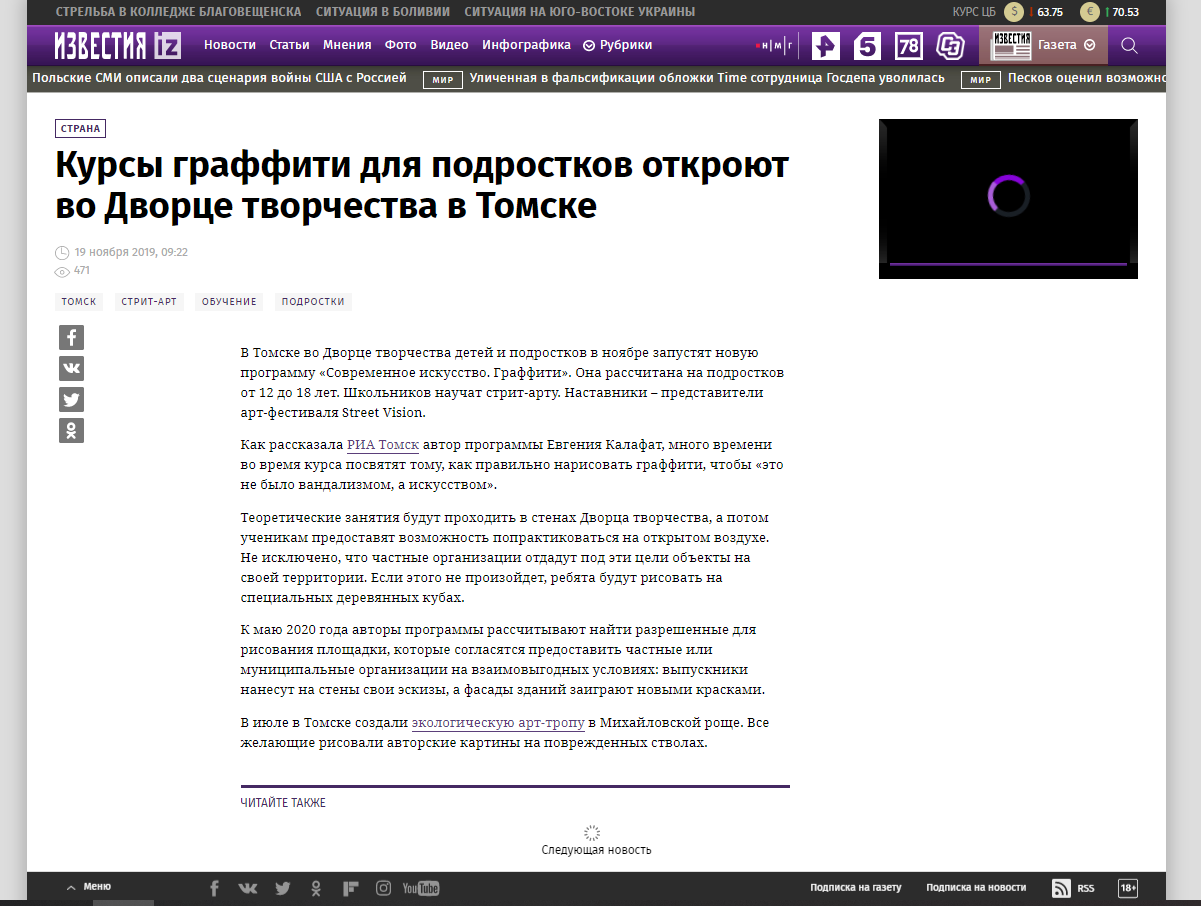
Task: Click the article date '19 ноября 2019, 09:22'
Action: click(x=131, y=252)
